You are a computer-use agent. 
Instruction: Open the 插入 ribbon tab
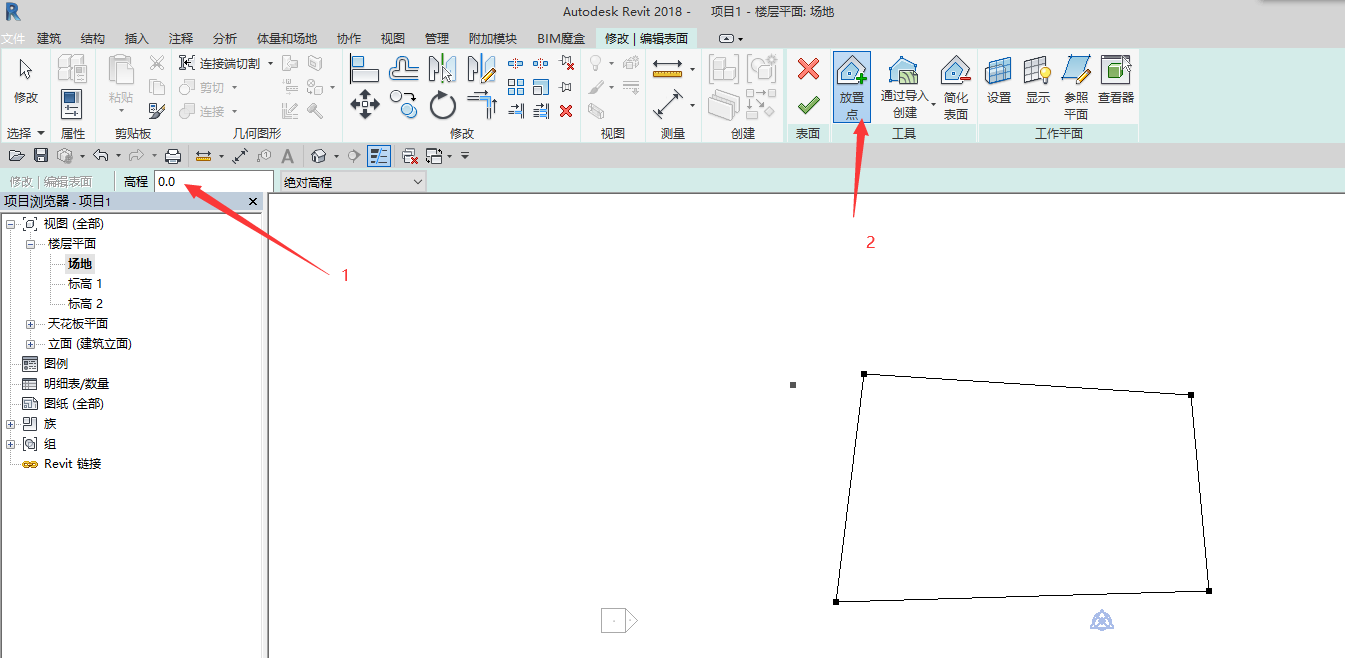pos(136,39)
